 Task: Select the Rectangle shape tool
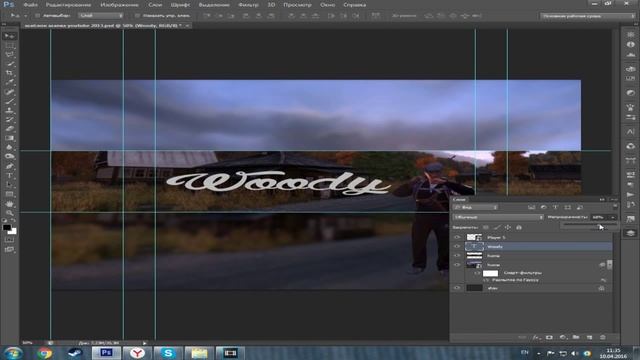(x=9, y=194)
